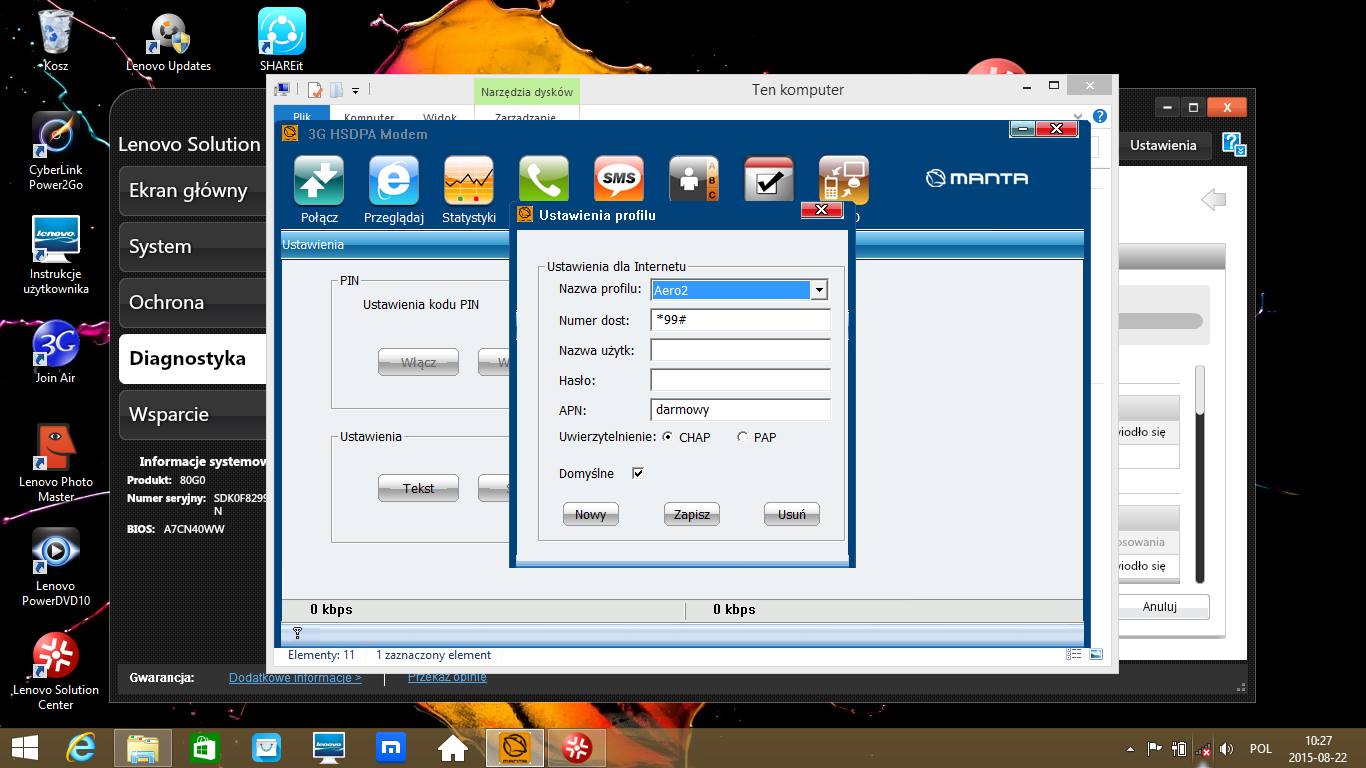Click the Nowy profile button
Screen dimensions: 1366x768
click(x=591, y=515)
